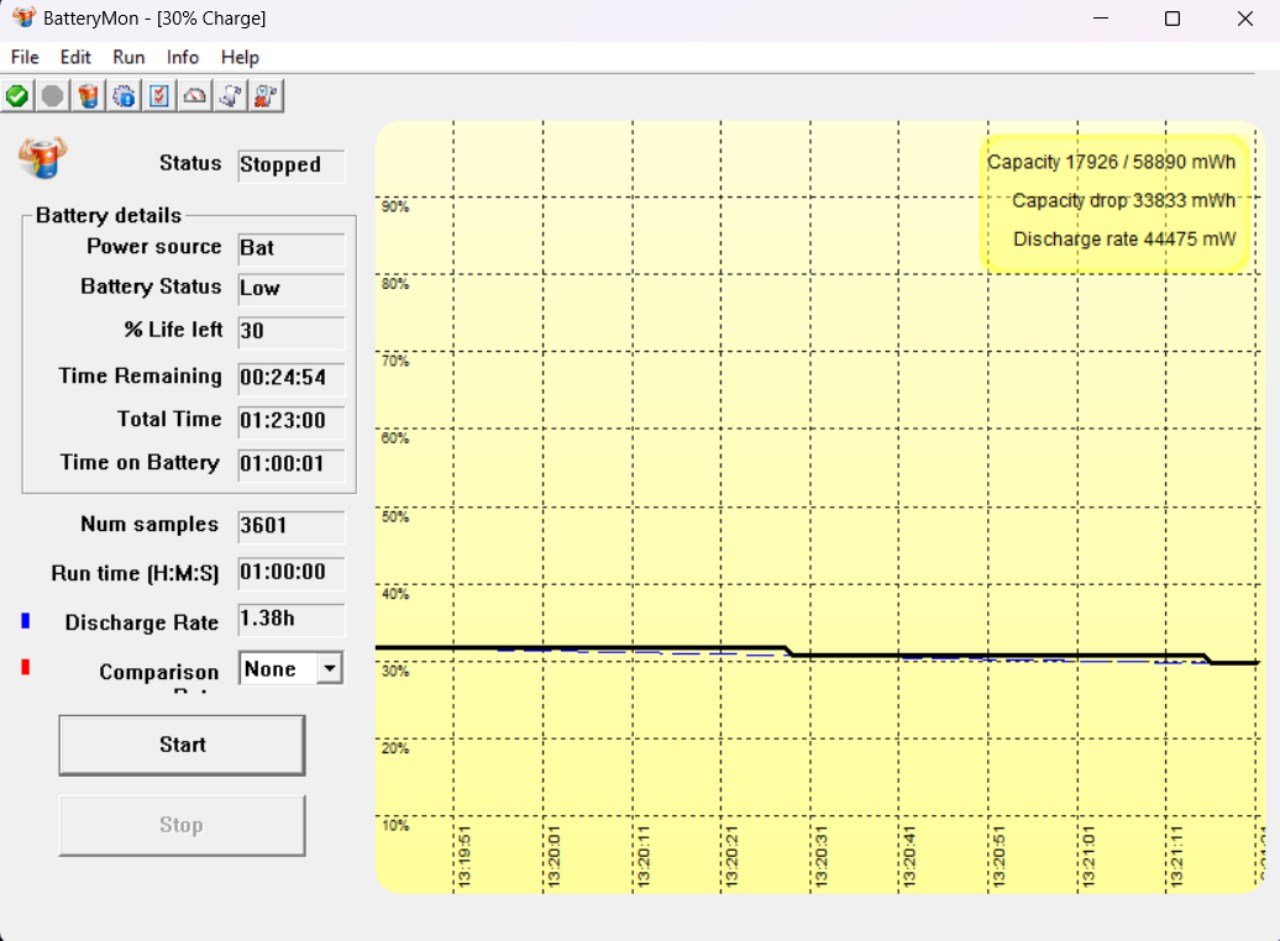Click the Num samples value 3601

point(291,526)
